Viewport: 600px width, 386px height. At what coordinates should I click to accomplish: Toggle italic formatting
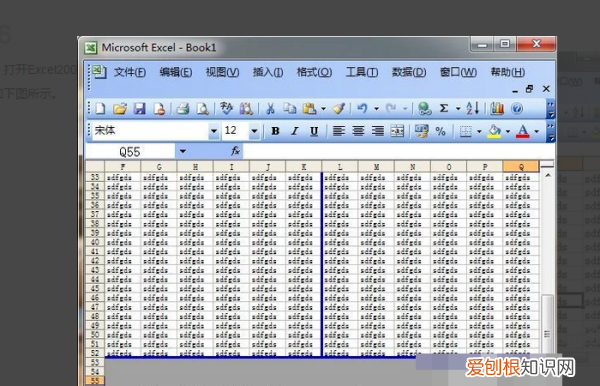coord(295,131)
